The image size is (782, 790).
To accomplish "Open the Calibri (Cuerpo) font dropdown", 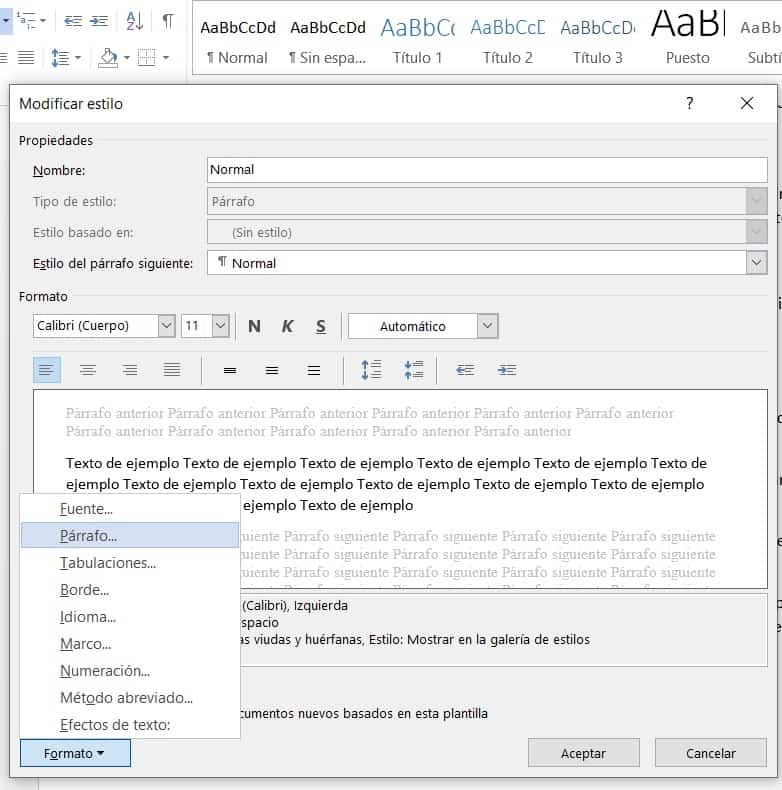I will (166, 326).
